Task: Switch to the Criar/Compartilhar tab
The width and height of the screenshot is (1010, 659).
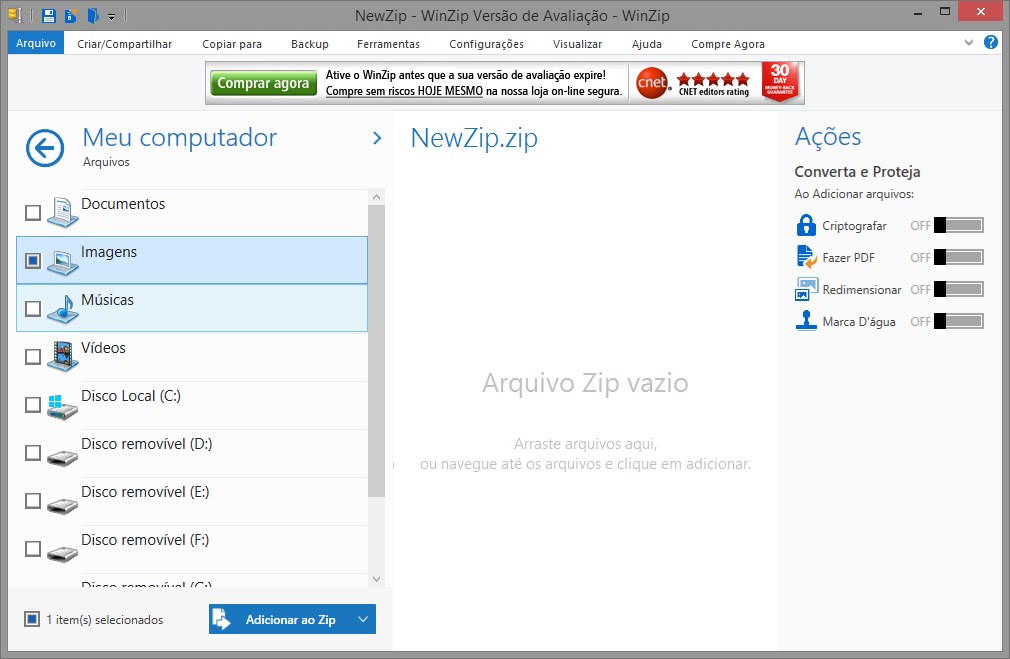Action: point(124,44)
